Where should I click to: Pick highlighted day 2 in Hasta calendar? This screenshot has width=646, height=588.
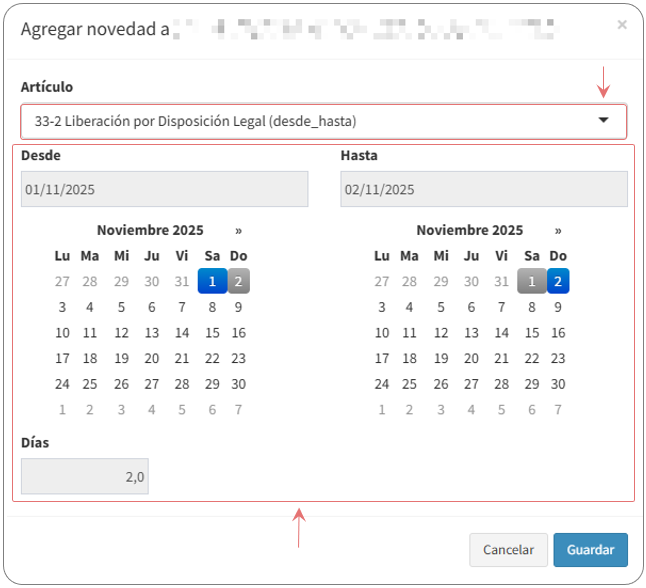pyautogui.click(x=558, y=281)
